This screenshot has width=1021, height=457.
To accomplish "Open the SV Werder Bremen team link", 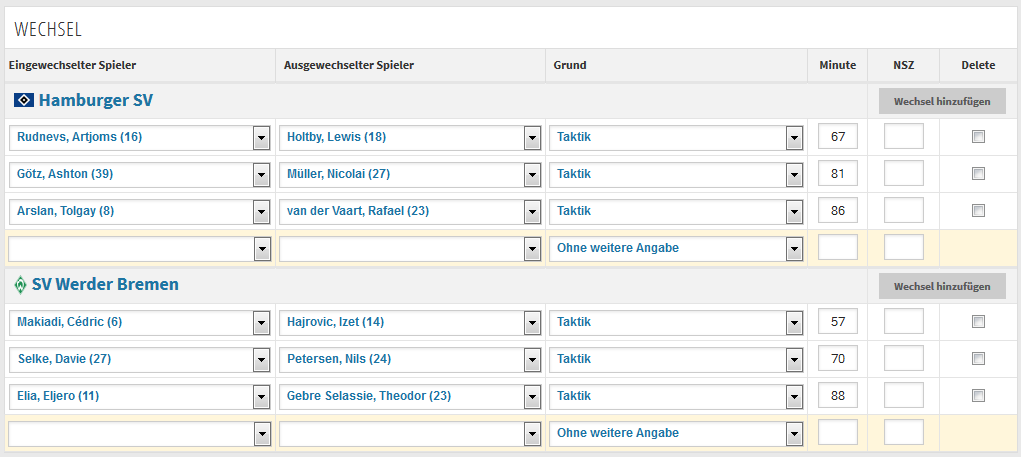I will [105, 285].
